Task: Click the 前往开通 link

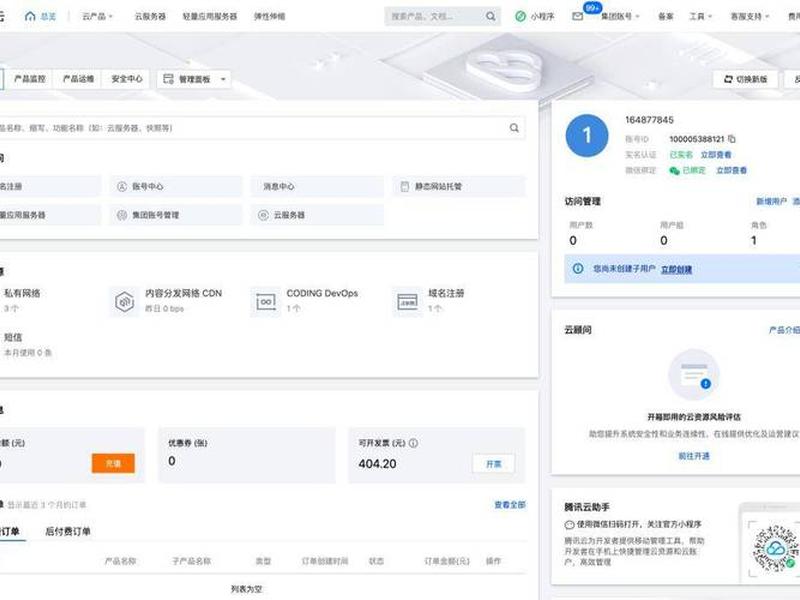Action: (x=694, y=456)
